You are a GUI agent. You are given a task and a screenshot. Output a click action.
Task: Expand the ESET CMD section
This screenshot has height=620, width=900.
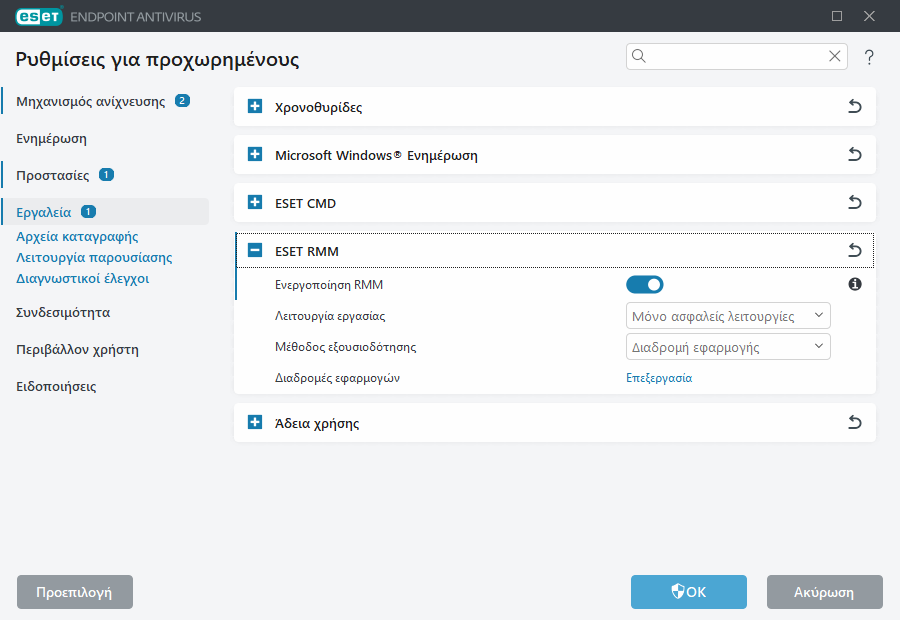pos(255,203)
